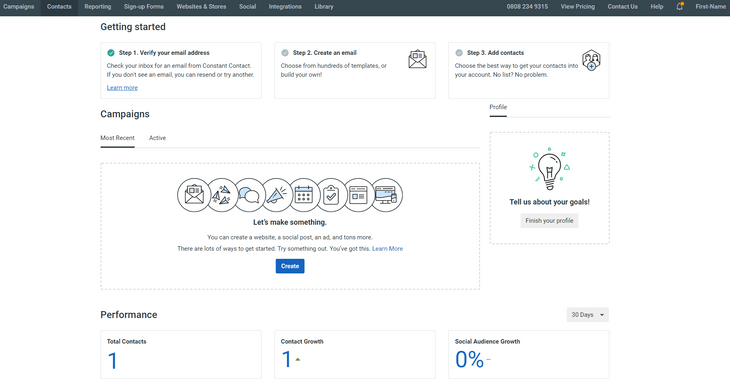Click the blue Create button
This screenshot has width=730, height=382.
point(290,266)
